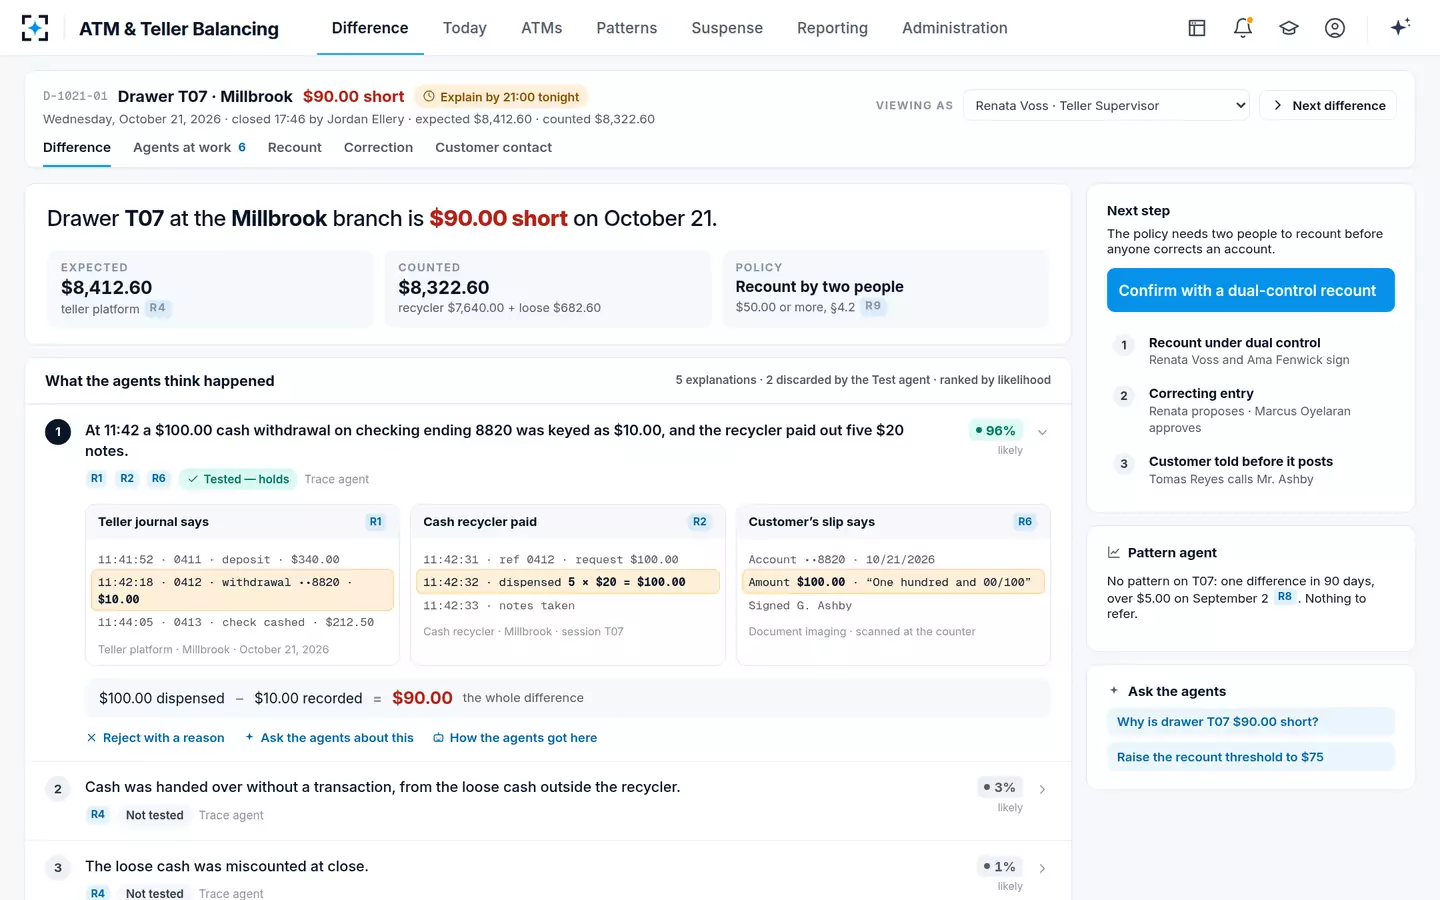Click the highlighted dispensed 5 × $20 row
This screenshot has width=1440, height=900.
(567, 582)
